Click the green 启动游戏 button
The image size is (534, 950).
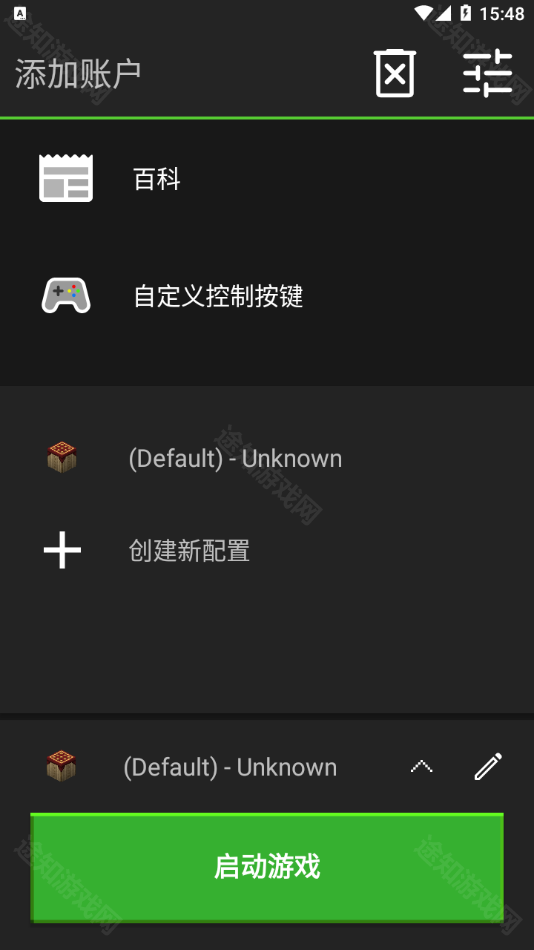[267, 867]
